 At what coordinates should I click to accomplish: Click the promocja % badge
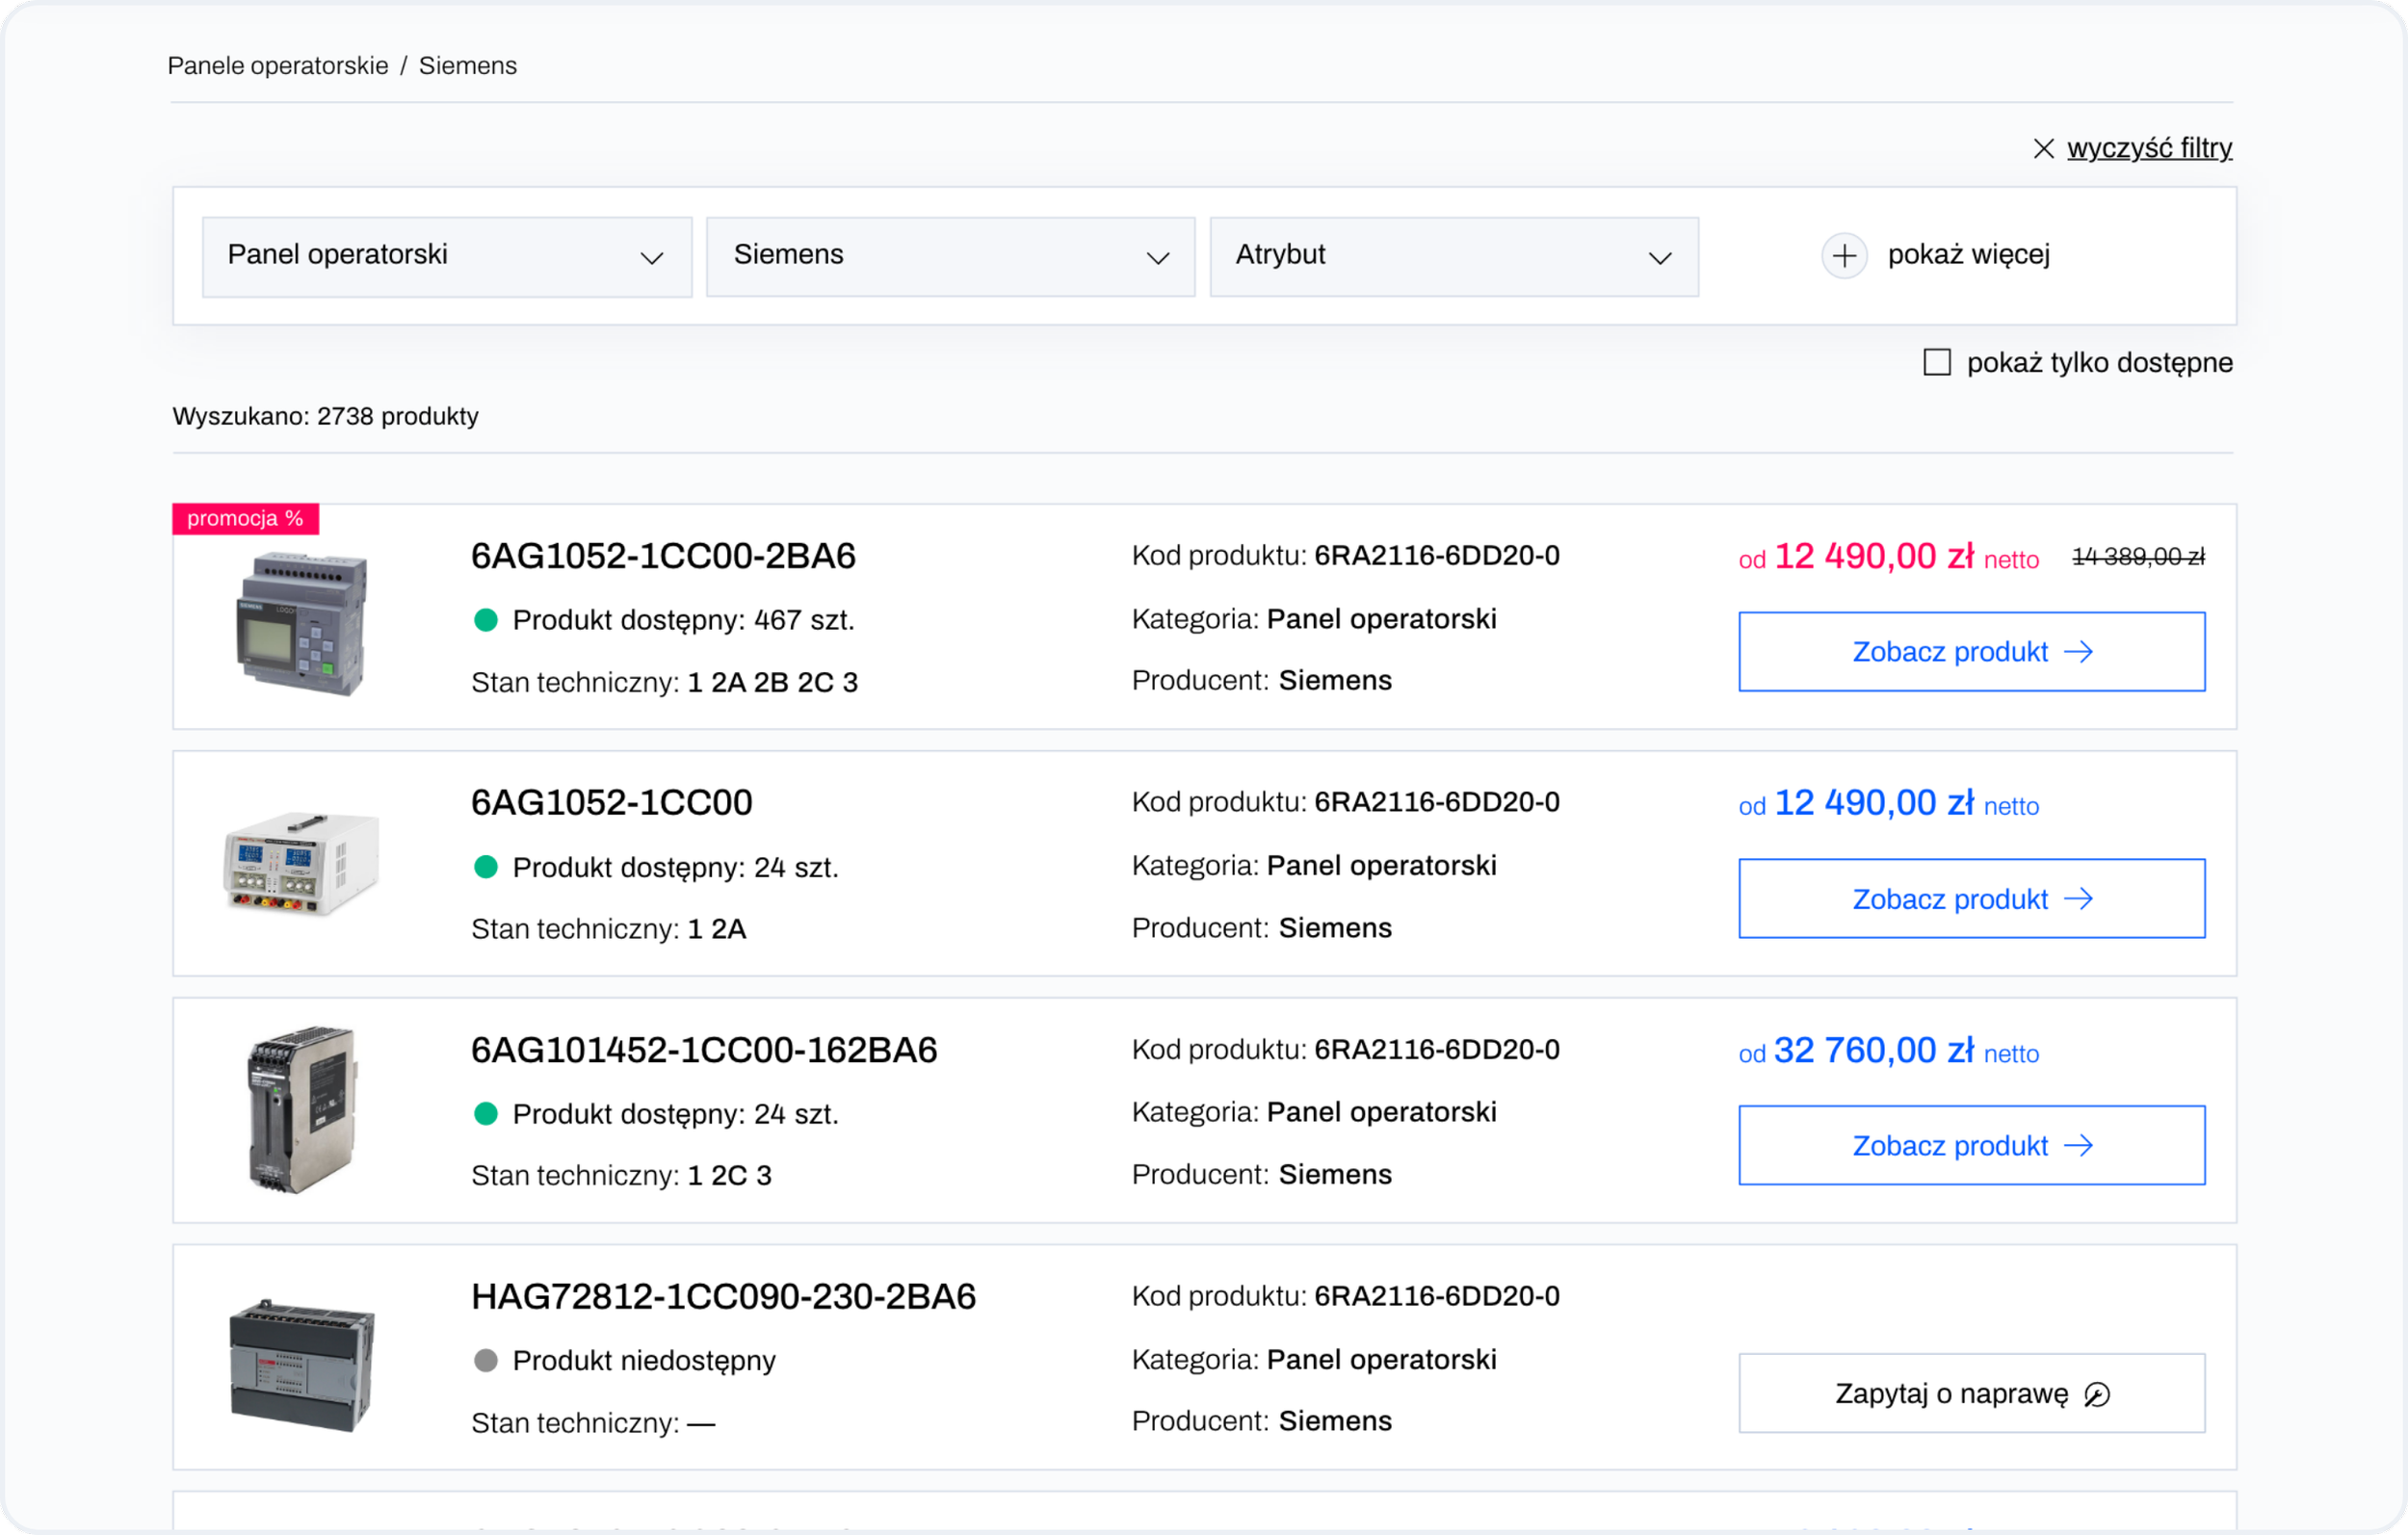[245, 518]
